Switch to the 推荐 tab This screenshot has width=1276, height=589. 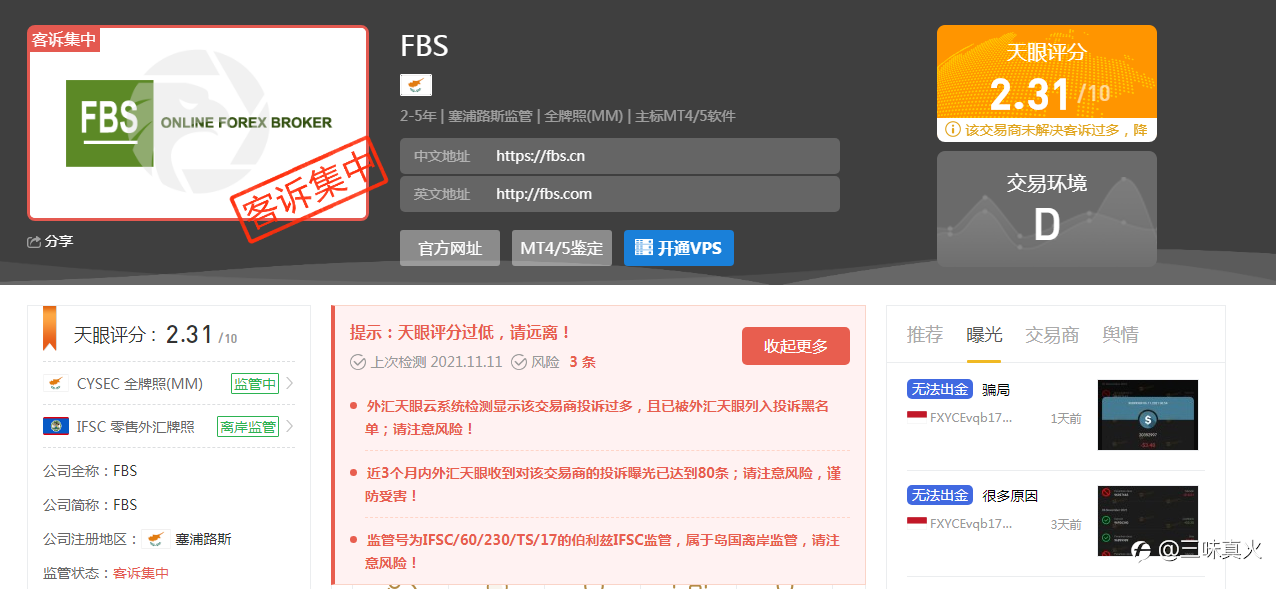[925, 335]
